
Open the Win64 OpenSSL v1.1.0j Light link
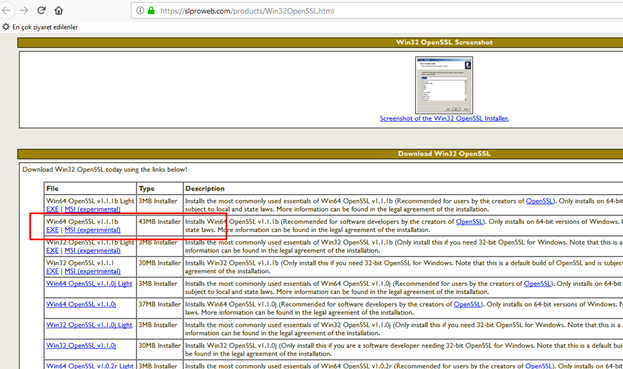[89, 284]
